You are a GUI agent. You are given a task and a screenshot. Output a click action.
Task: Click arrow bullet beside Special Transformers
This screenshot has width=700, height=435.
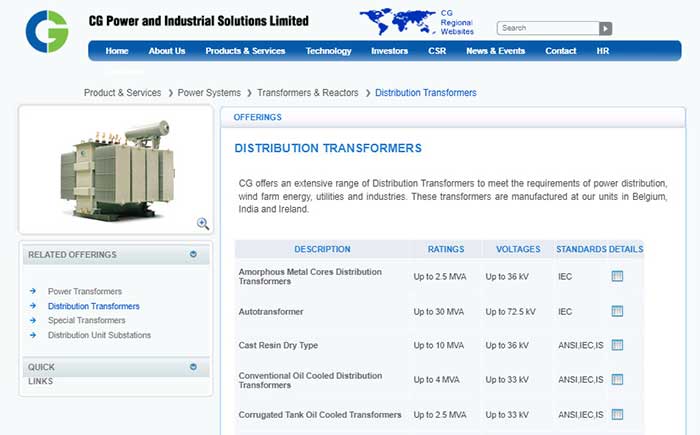[33, 320]
